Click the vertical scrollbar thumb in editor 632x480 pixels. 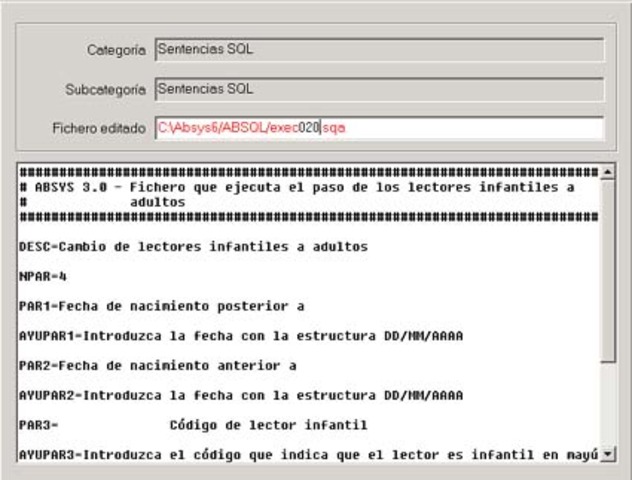pyautogui.click(x=607, y=271)
